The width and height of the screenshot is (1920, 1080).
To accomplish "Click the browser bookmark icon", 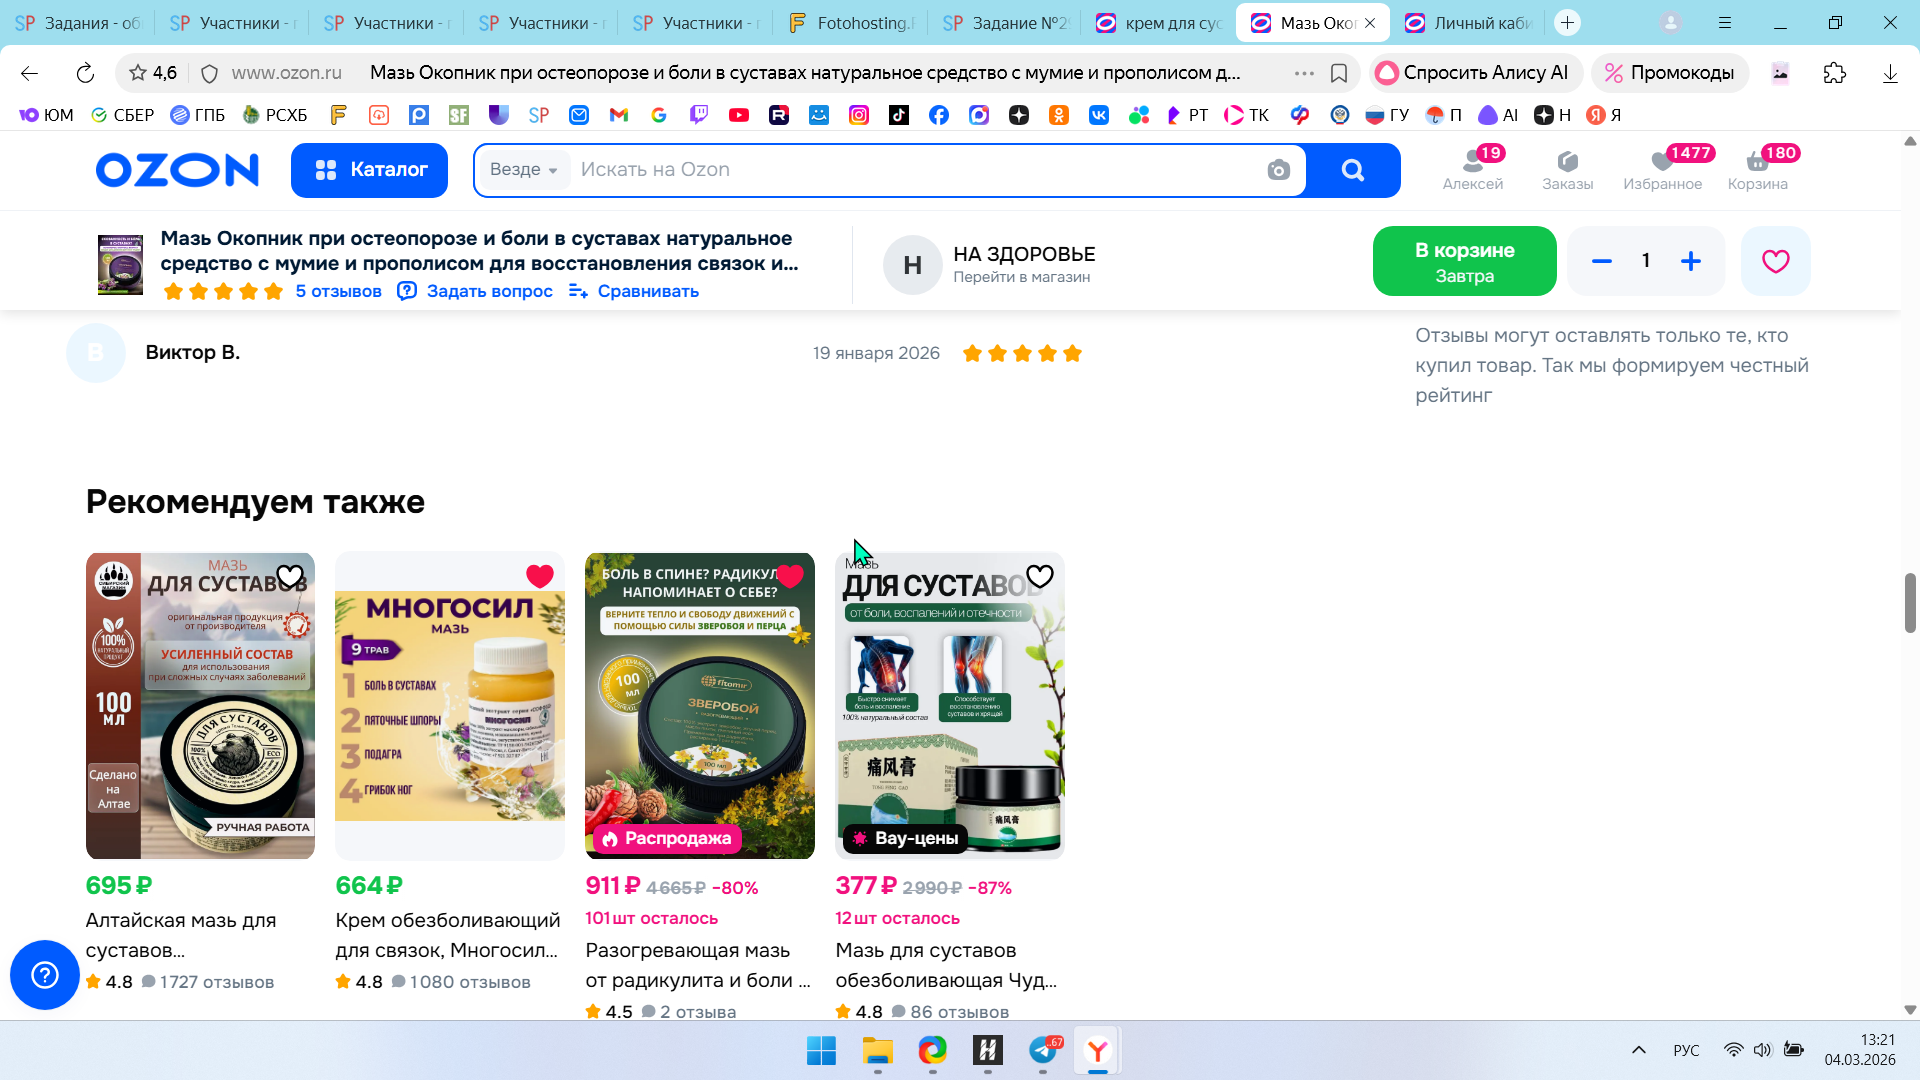I will (x=1339, y=73).
